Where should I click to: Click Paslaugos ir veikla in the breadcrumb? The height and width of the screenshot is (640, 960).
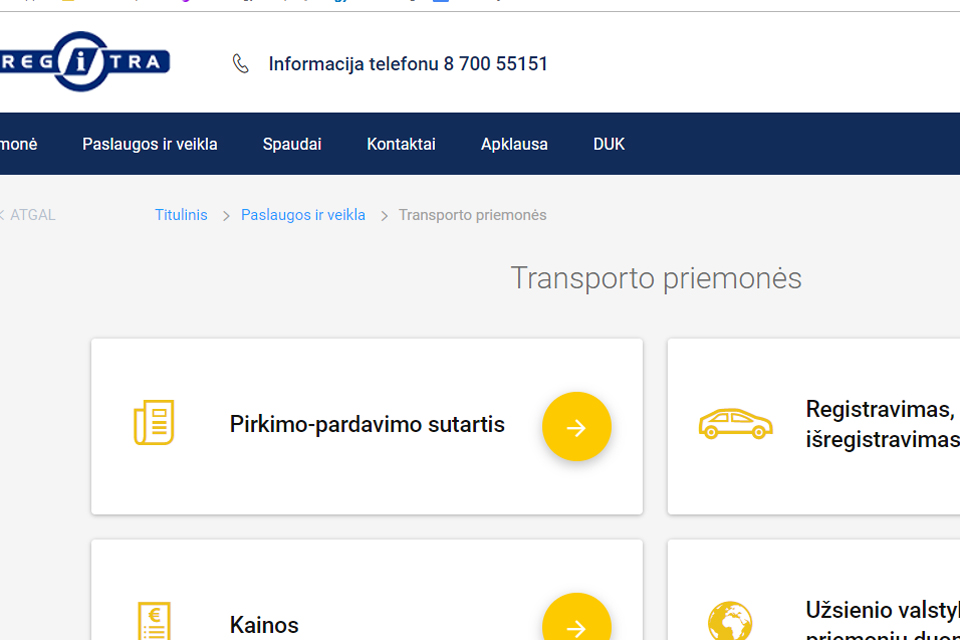(303, 215)
